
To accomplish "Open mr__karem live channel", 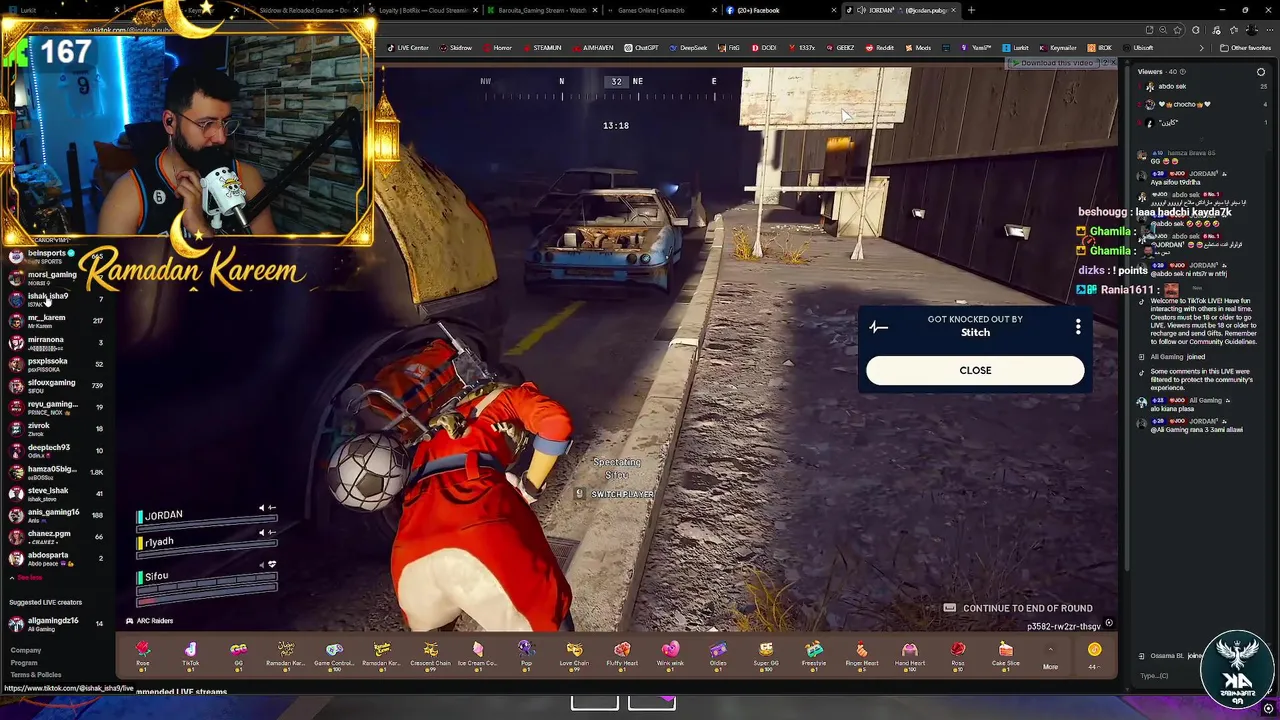I will 55,320.
